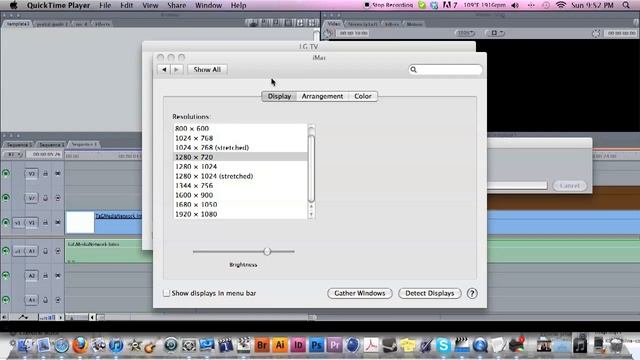
Task: Open the volume menu bar icon
Action: (x=515, y=5)
